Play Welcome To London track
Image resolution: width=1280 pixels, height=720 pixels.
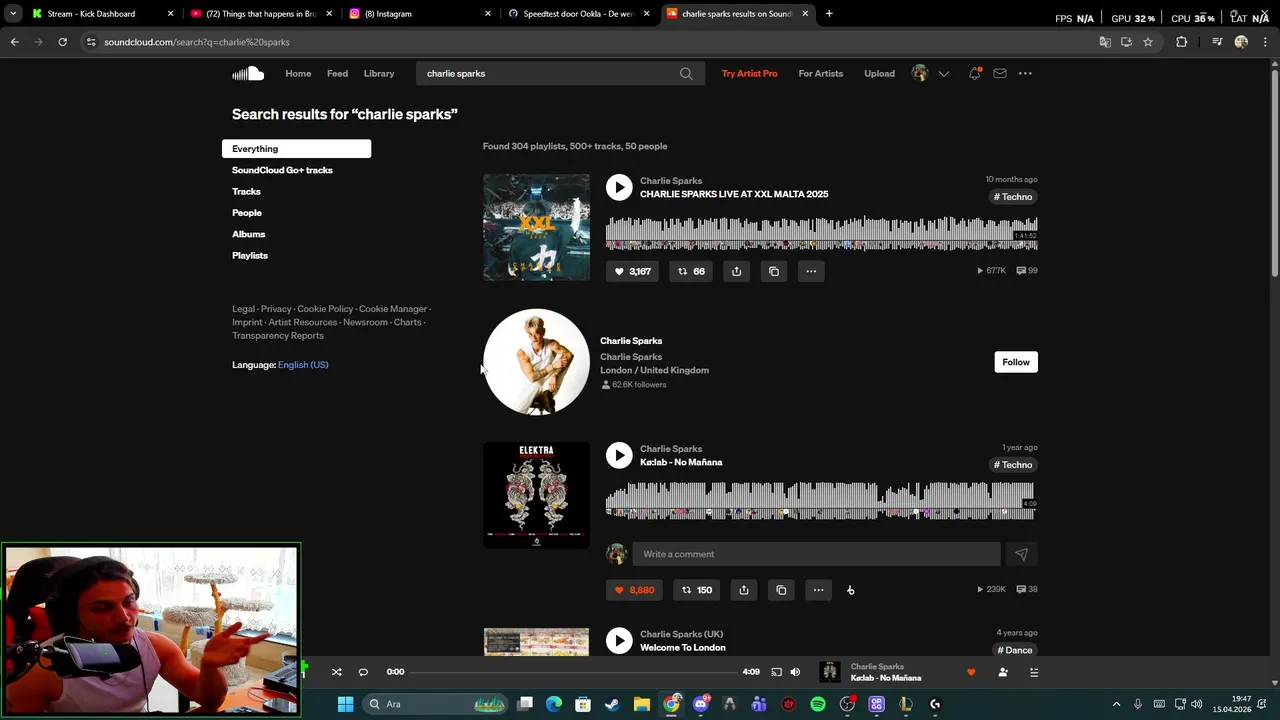coord(619,640)
